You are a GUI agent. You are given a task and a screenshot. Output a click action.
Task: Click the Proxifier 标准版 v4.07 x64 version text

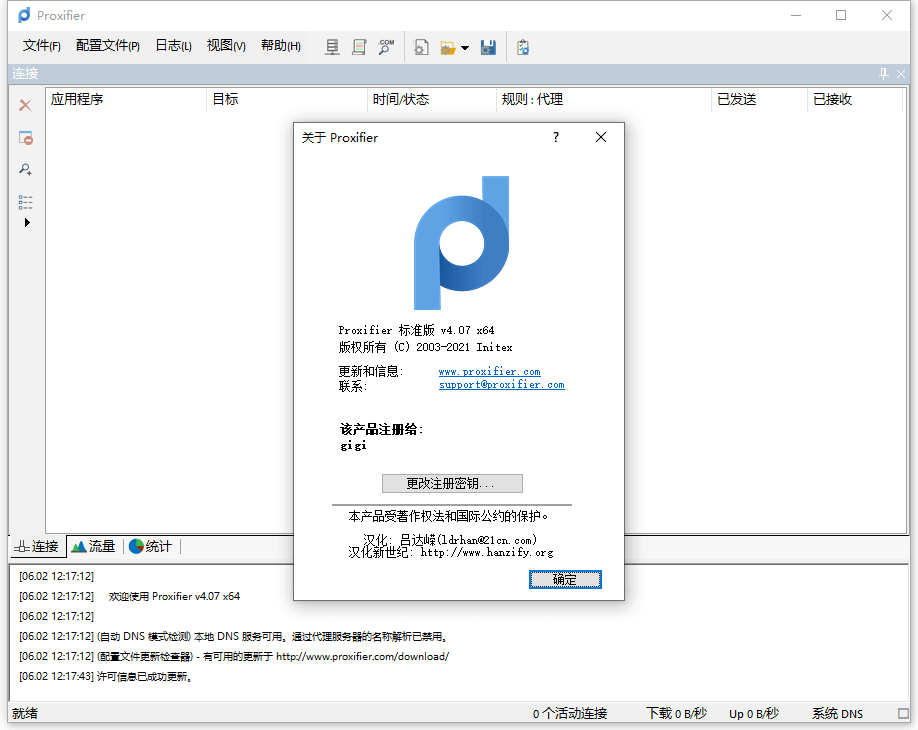tap(416, 330)
